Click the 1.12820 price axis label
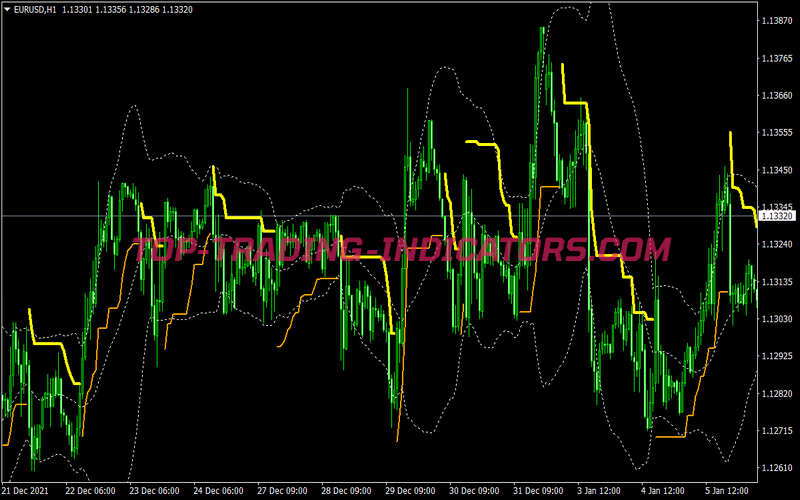Viewport: 800px width, 500px height. pos(777,394)
